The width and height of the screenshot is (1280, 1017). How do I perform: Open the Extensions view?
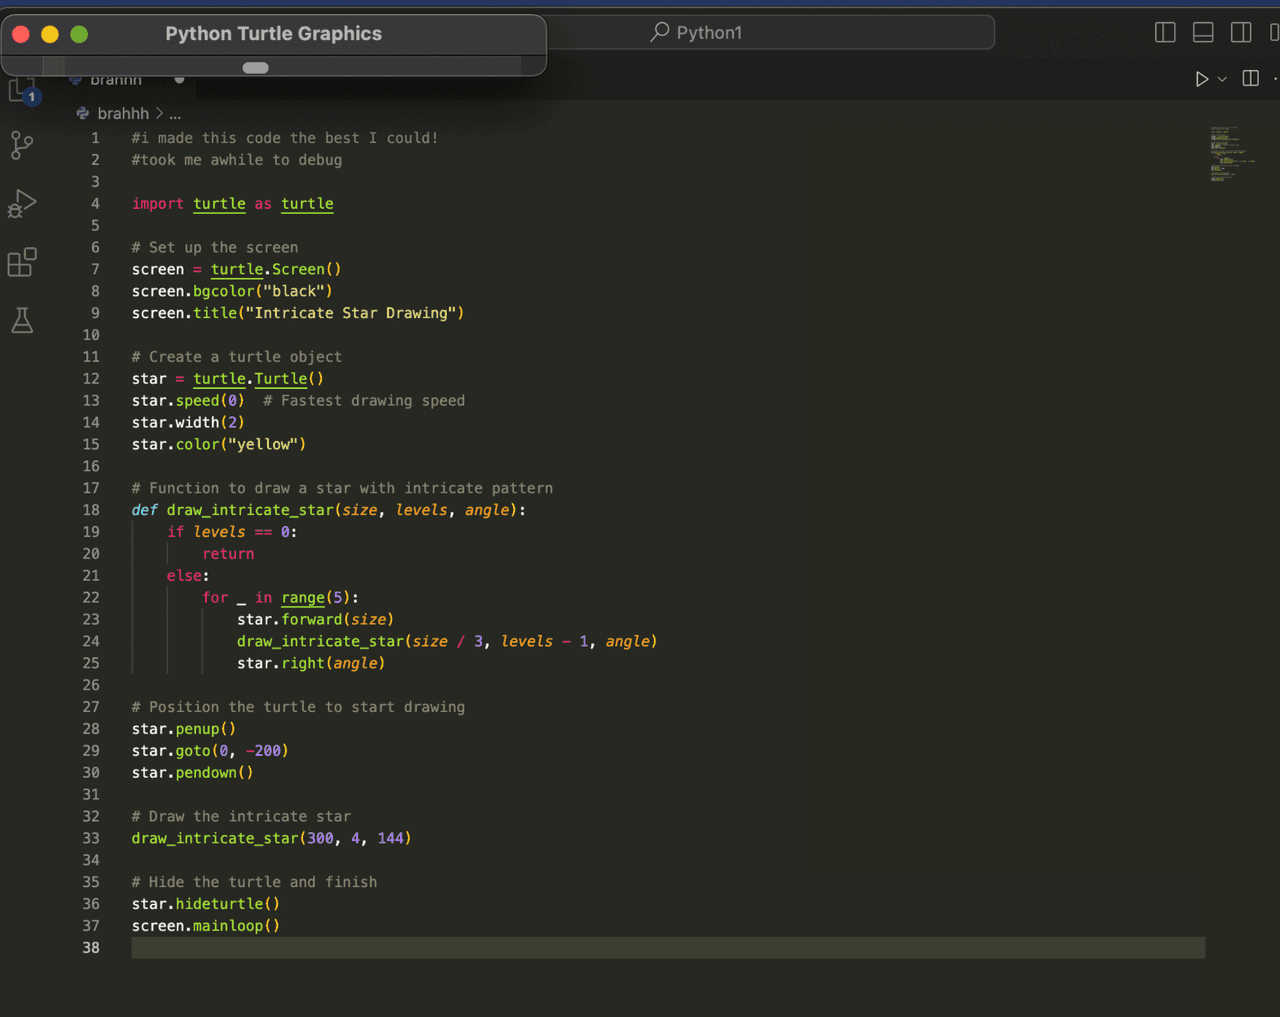[x=21, y=262]
